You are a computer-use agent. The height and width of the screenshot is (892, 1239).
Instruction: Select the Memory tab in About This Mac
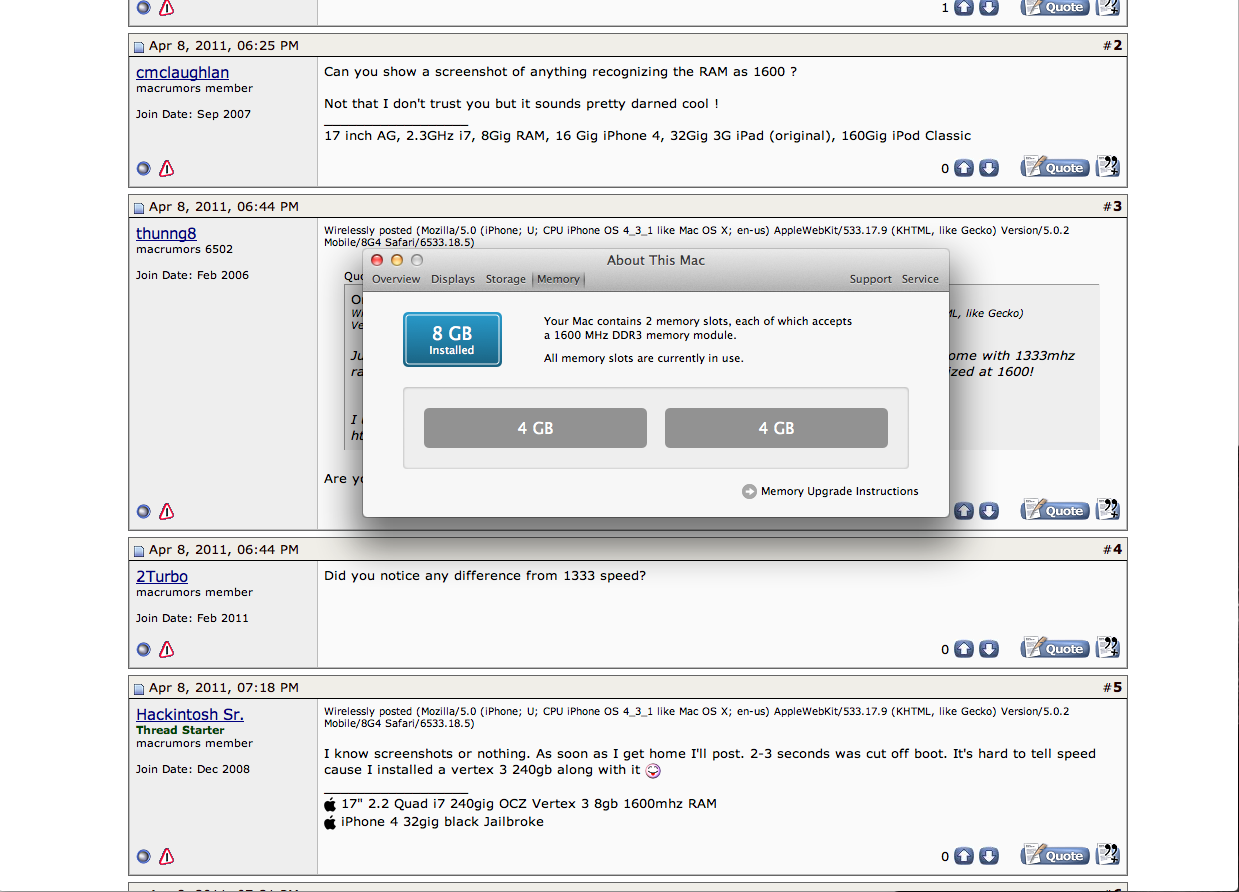coord(558,279)
